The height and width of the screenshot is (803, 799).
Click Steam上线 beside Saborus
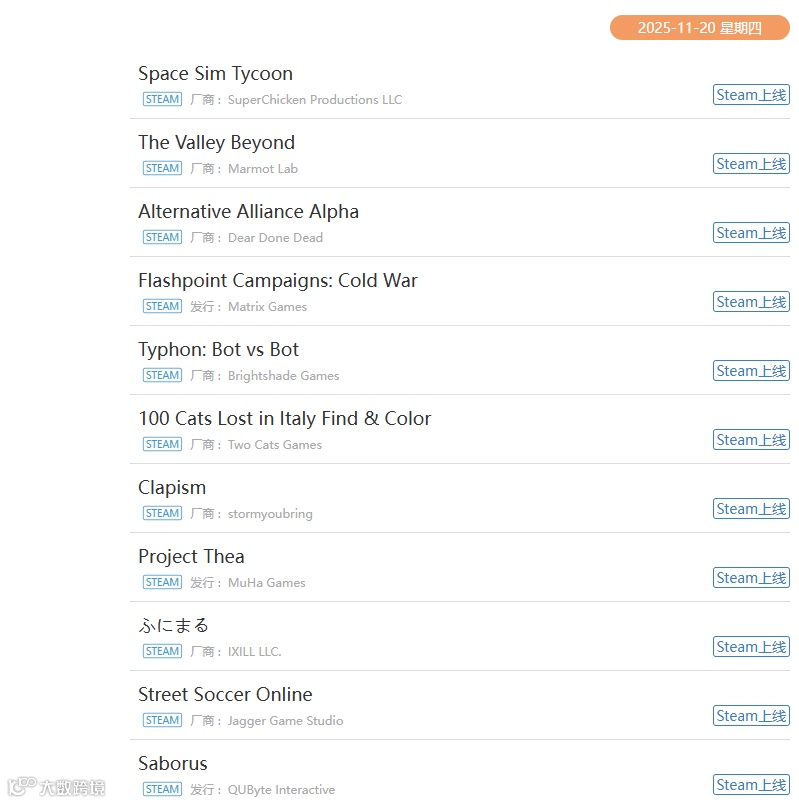(751, 785)
